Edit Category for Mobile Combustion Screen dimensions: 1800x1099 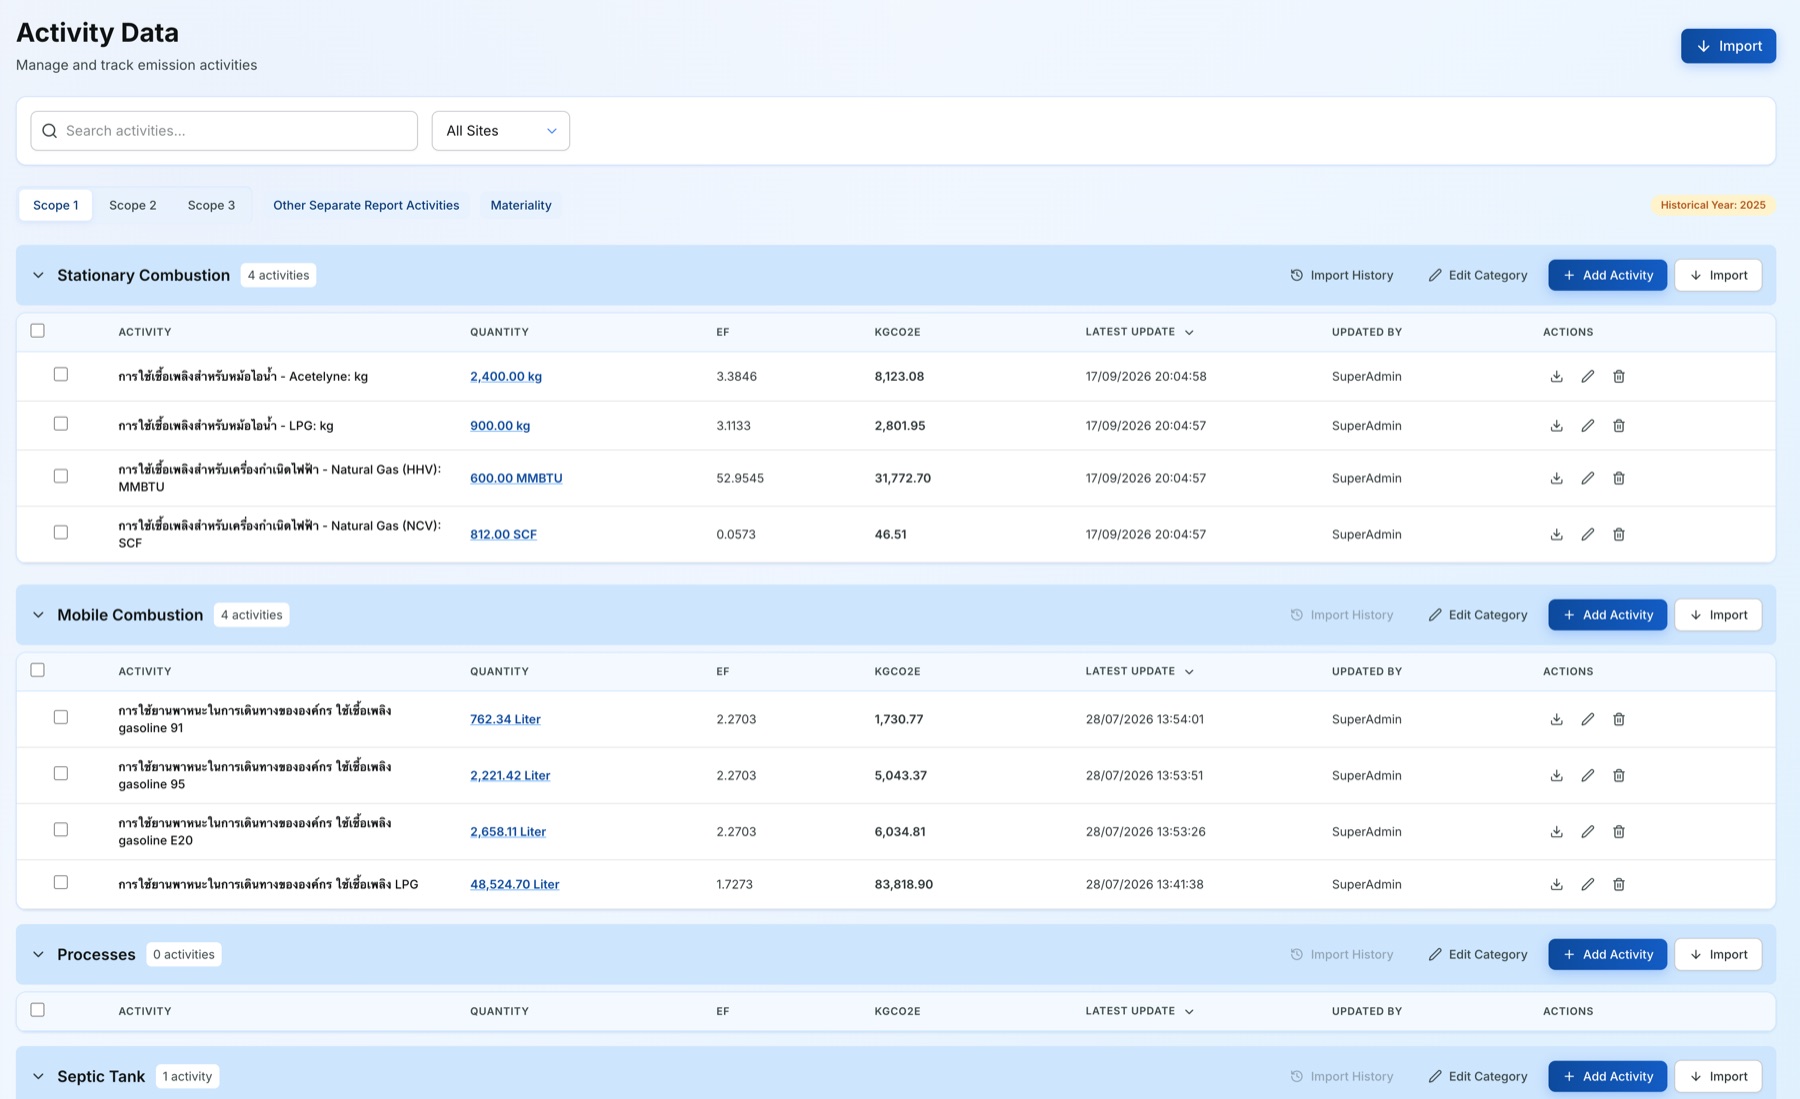point(1478,615)
